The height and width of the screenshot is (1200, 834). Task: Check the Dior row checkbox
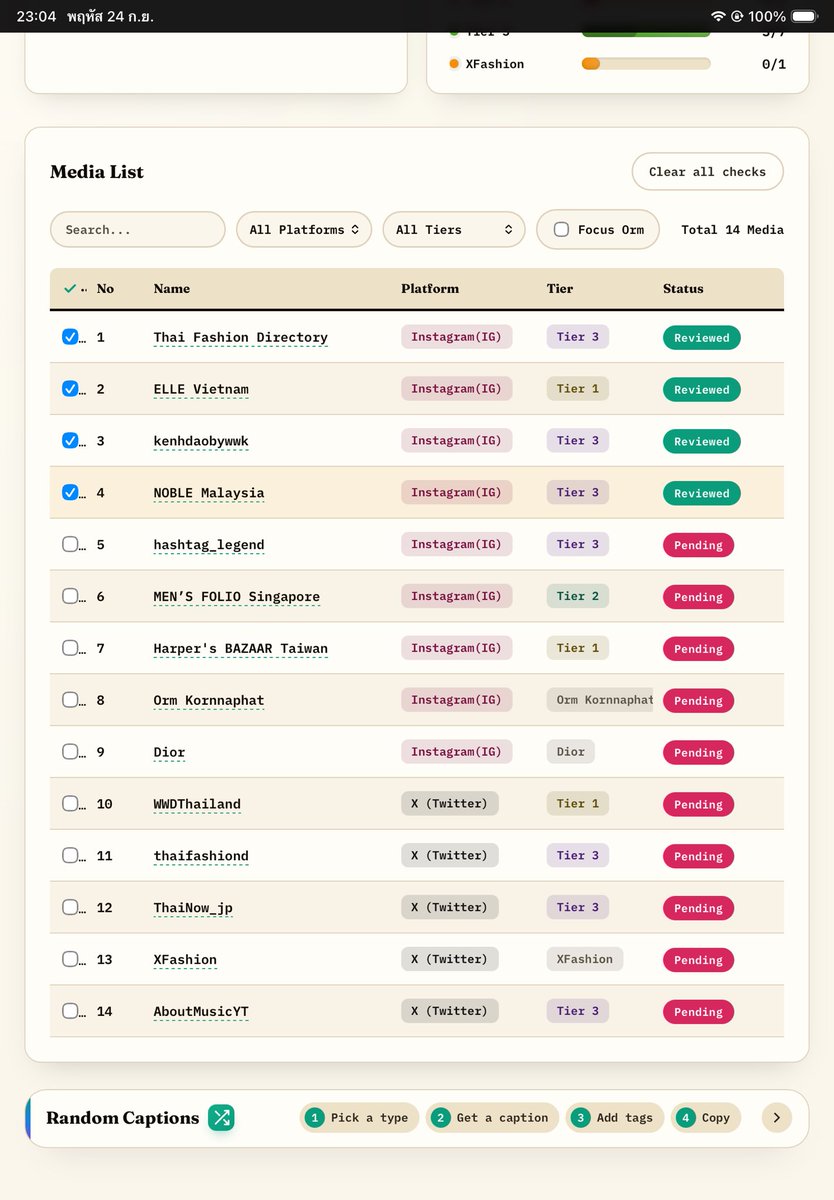pos(70,752)
